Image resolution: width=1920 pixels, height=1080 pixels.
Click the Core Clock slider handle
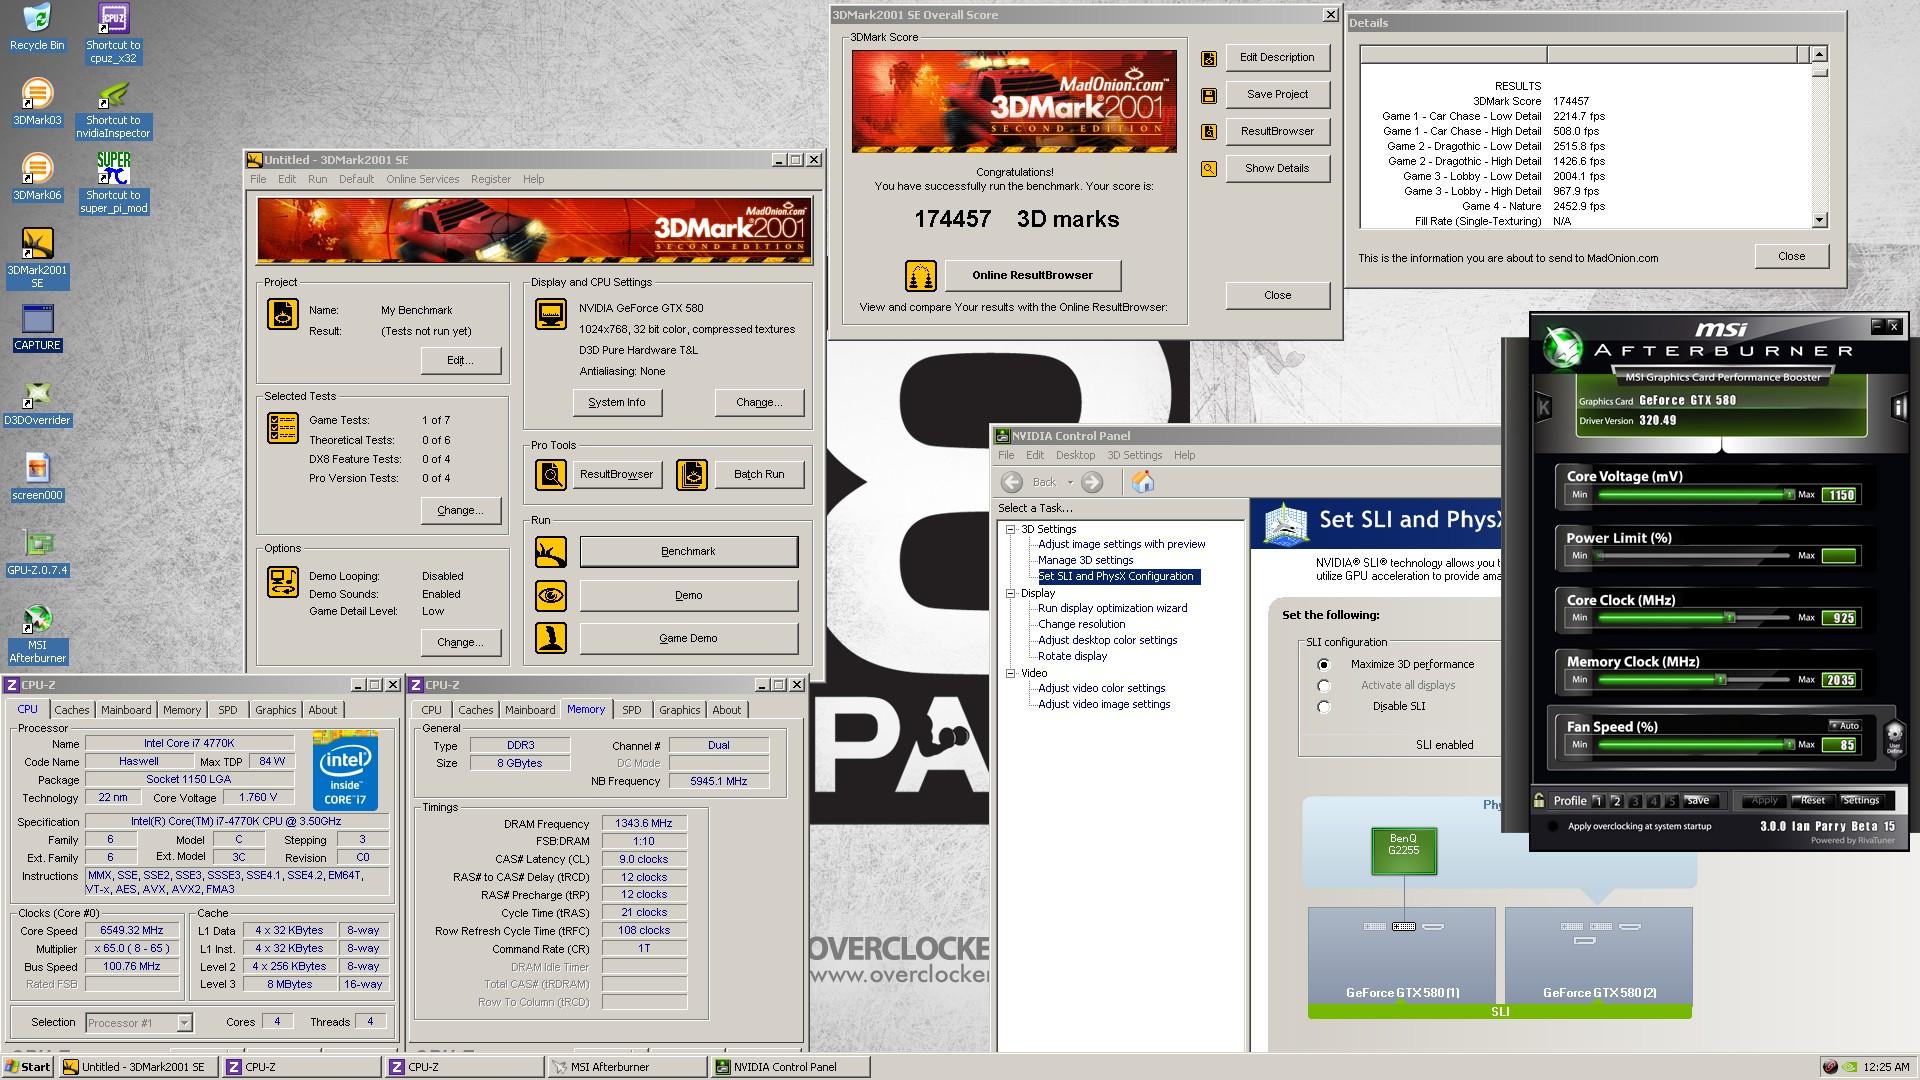(1729, 618)
